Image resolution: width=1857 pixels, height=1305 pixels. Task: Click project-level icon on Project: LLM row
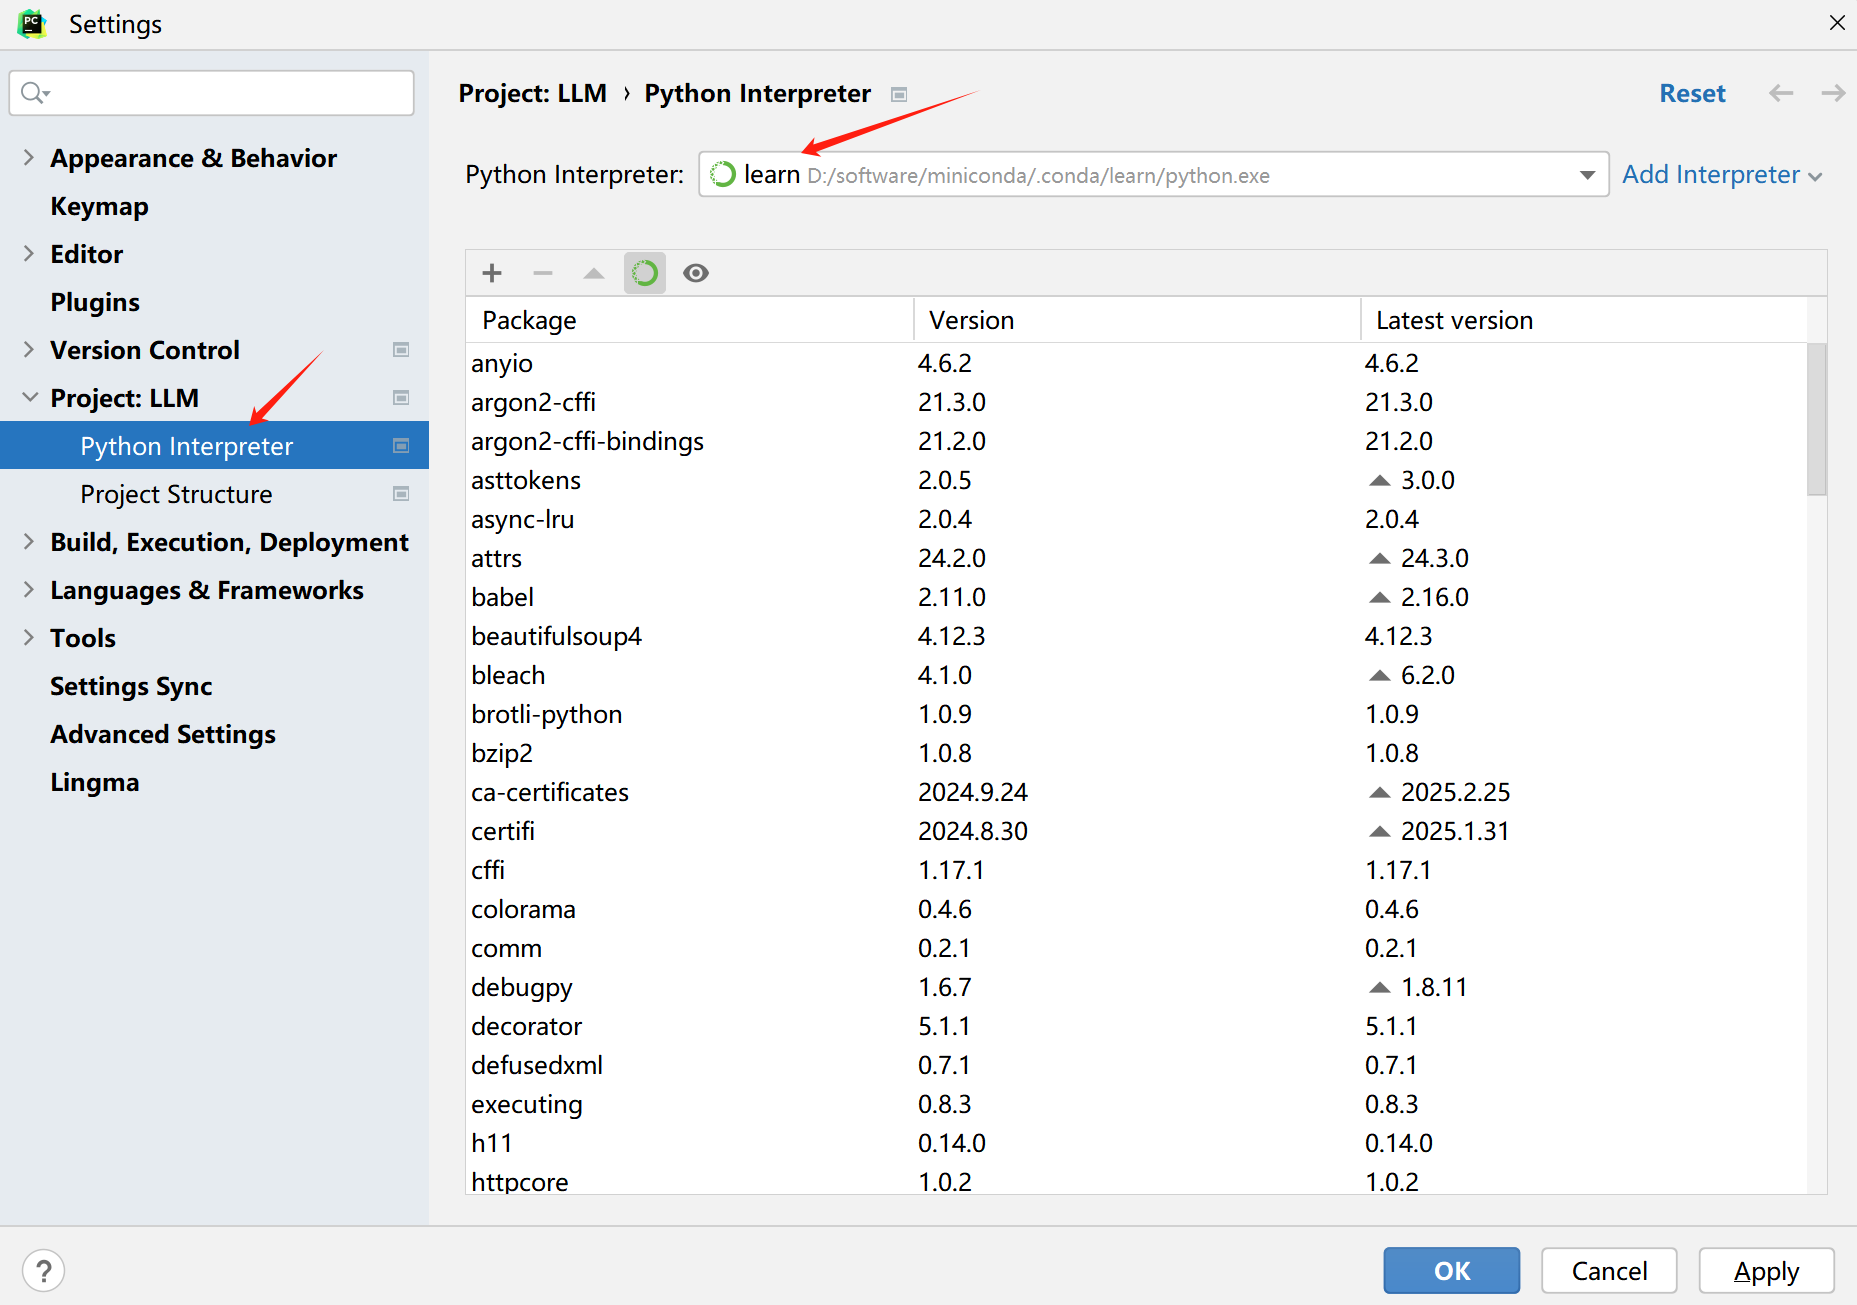[x=401, y=398]
